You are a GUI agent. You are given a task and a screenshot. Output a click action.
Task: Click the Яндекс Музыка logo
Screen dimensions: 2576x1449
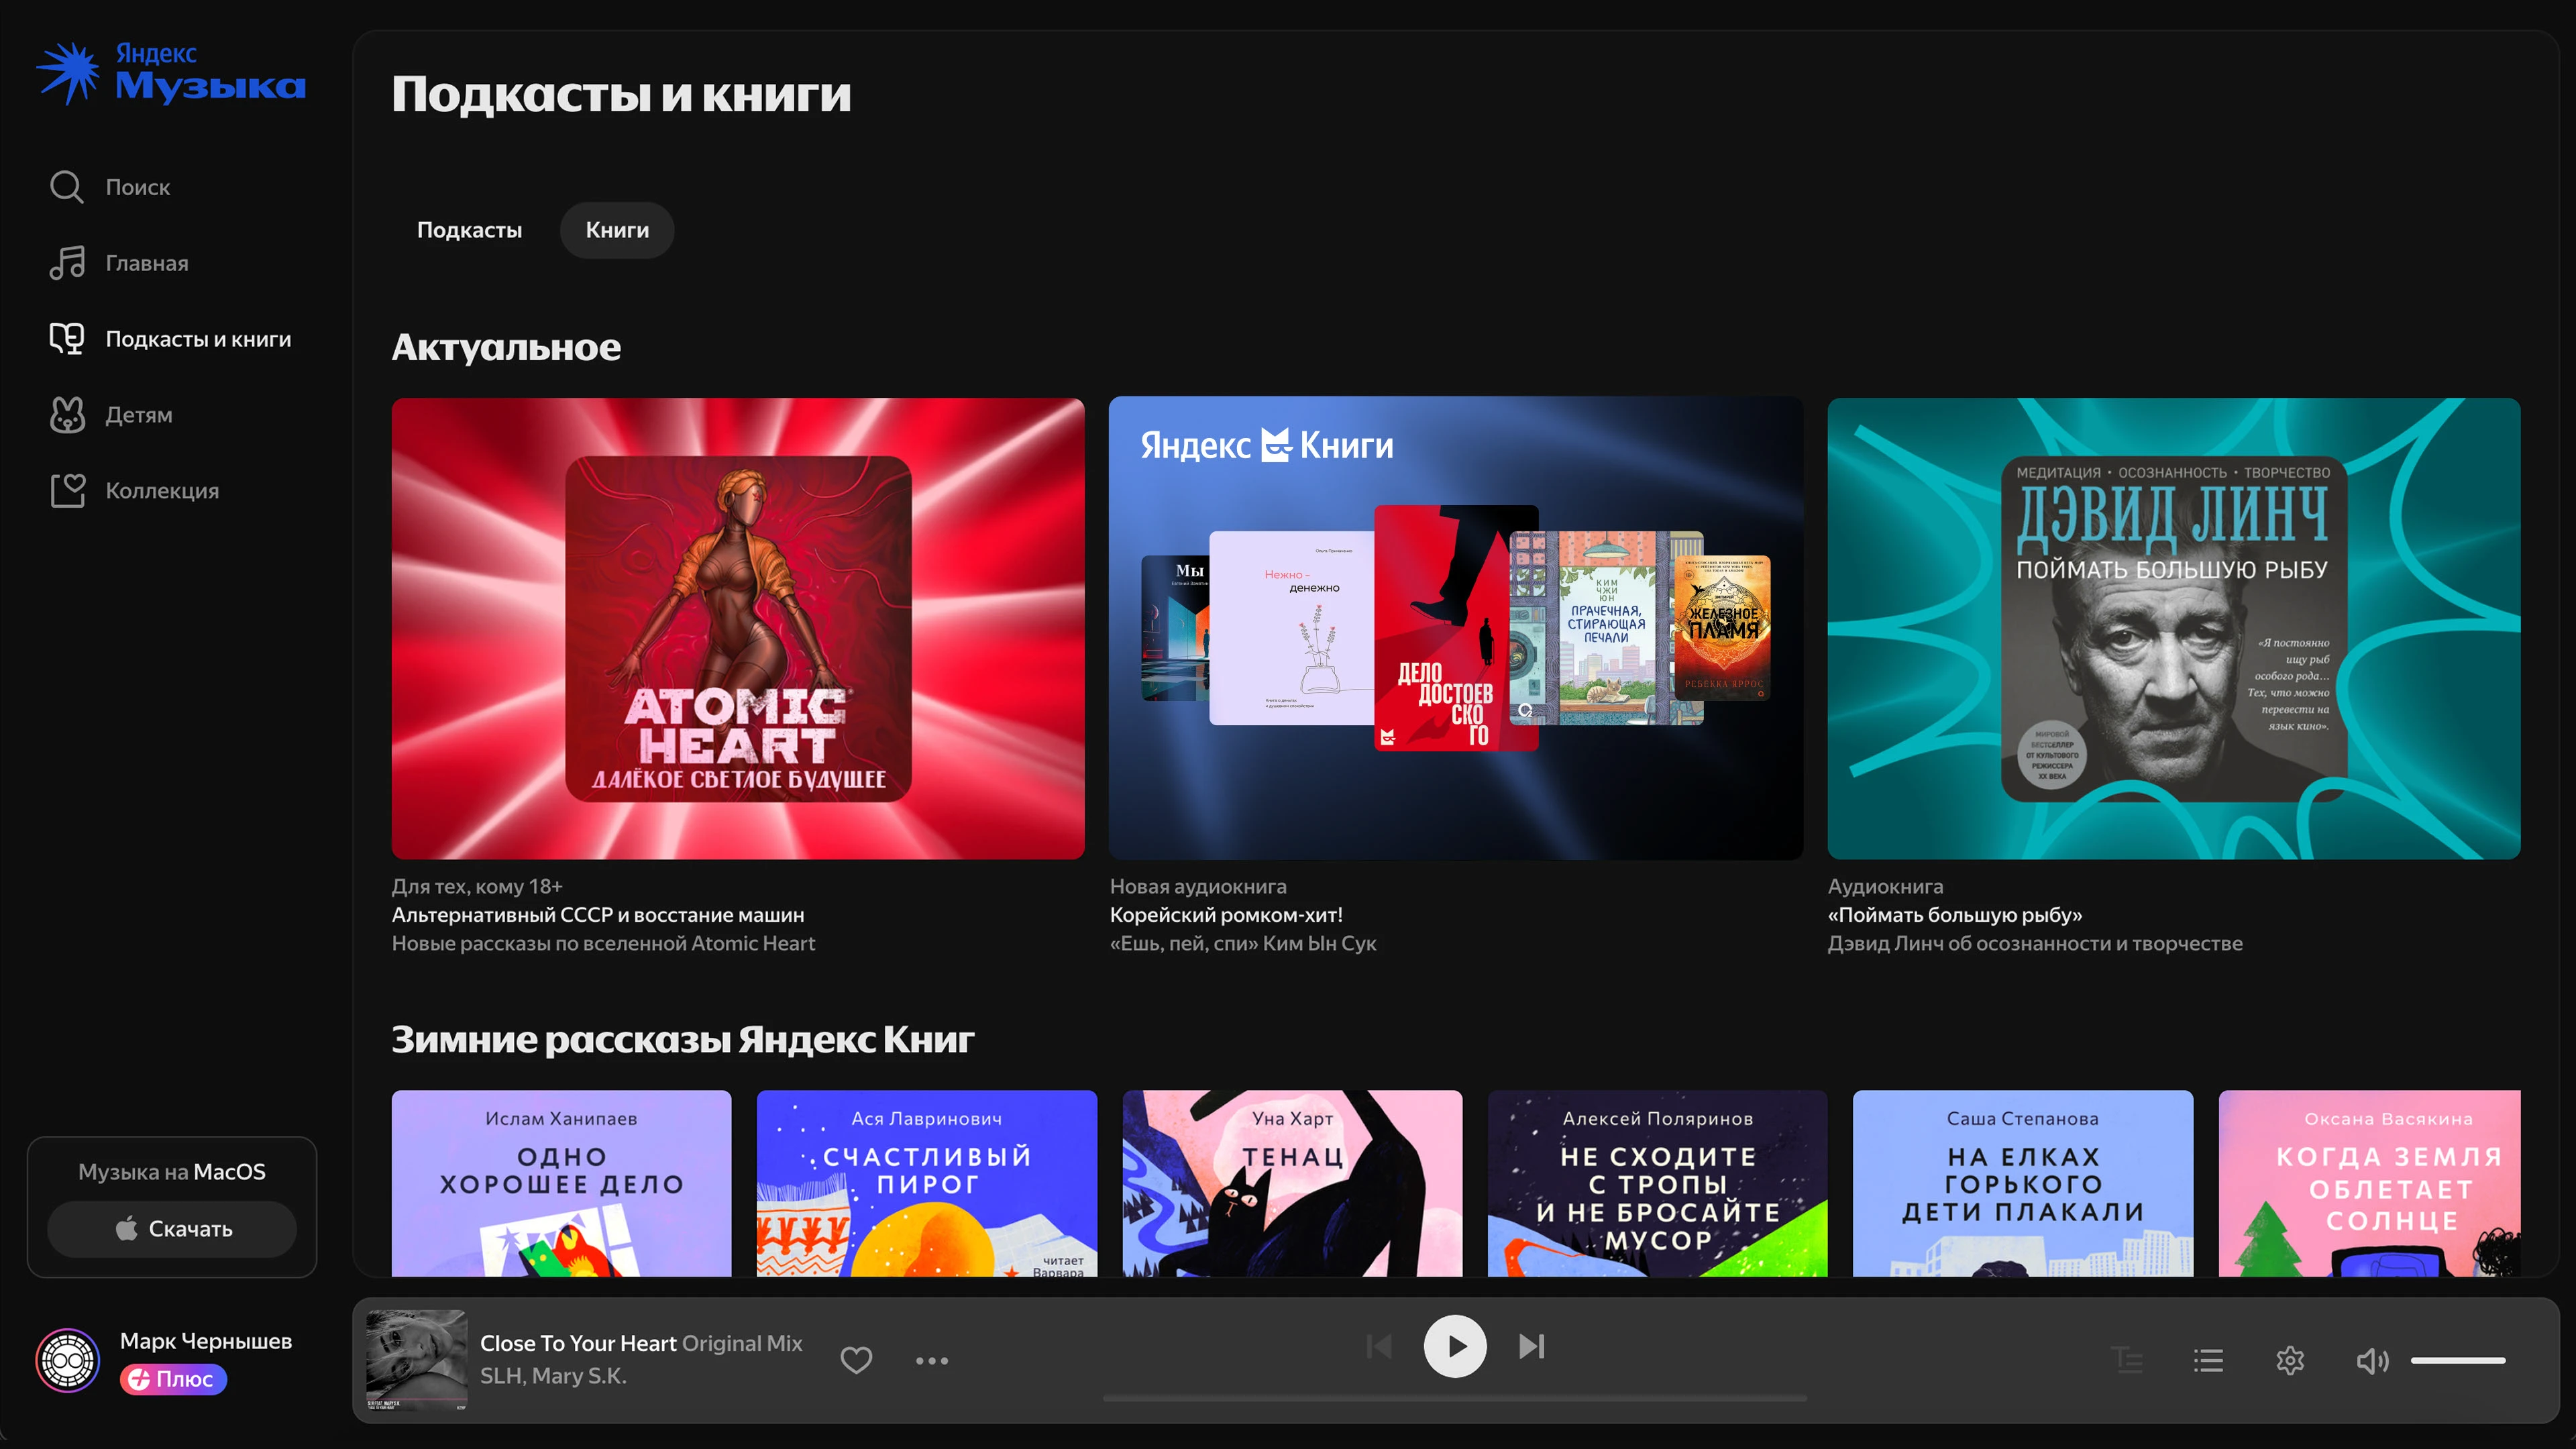point(171,73)
